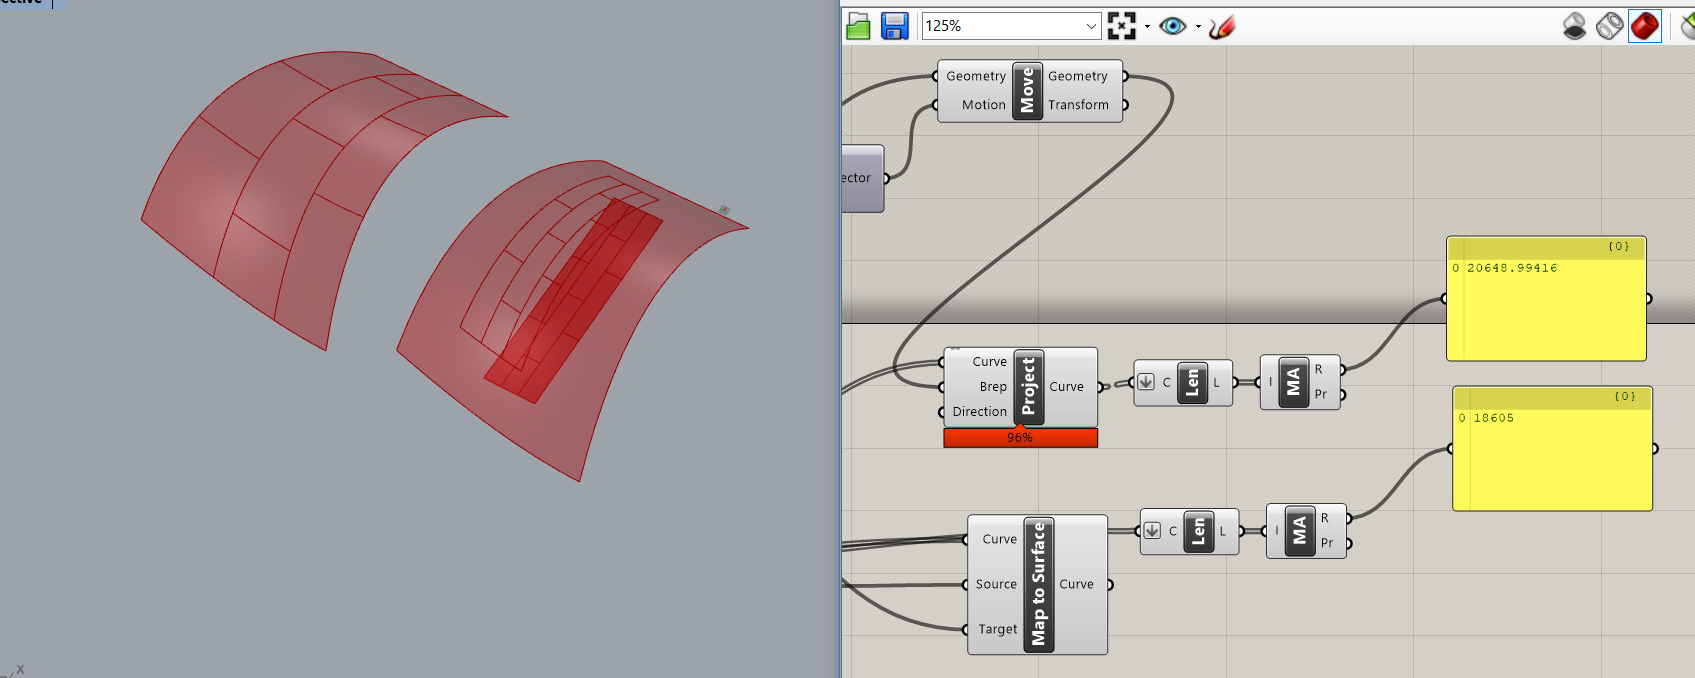Click the Curve input on Project
The height and width of the screenshot is (678, 1695).
[989, 362]
